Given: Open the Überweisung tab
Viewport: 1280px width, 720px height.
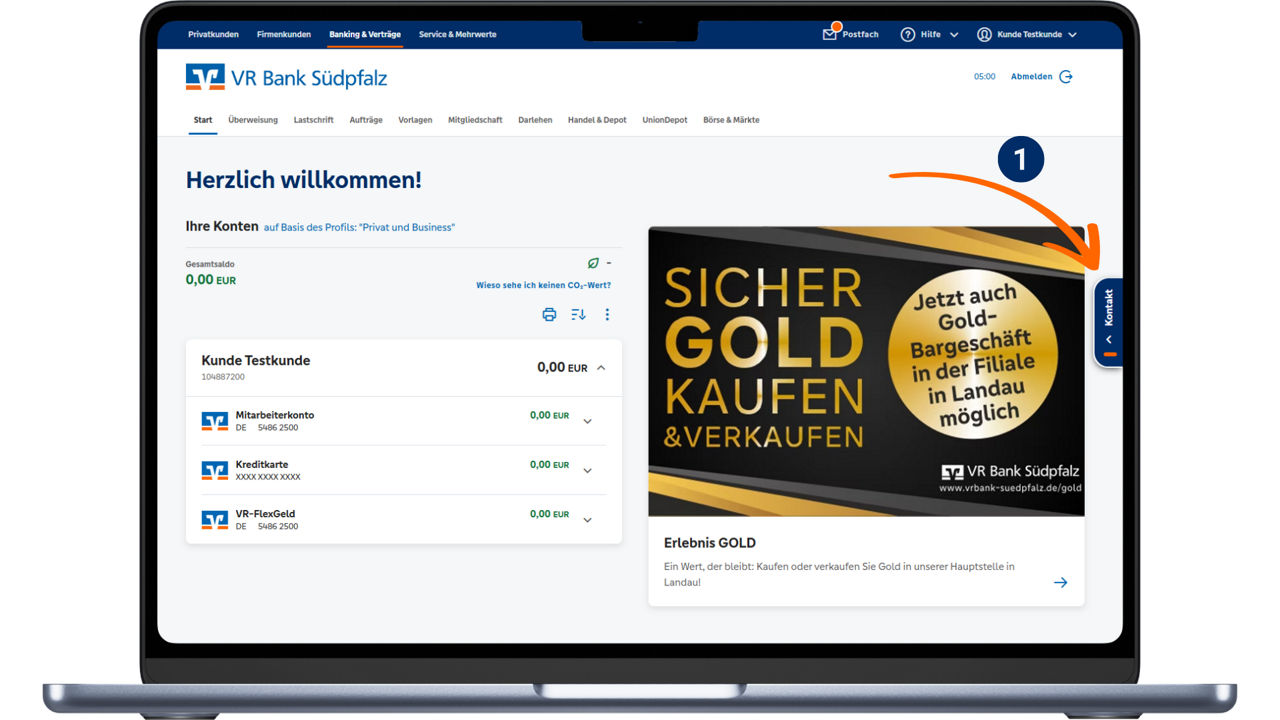Looking at the screenshot, I should click(253, 120).
